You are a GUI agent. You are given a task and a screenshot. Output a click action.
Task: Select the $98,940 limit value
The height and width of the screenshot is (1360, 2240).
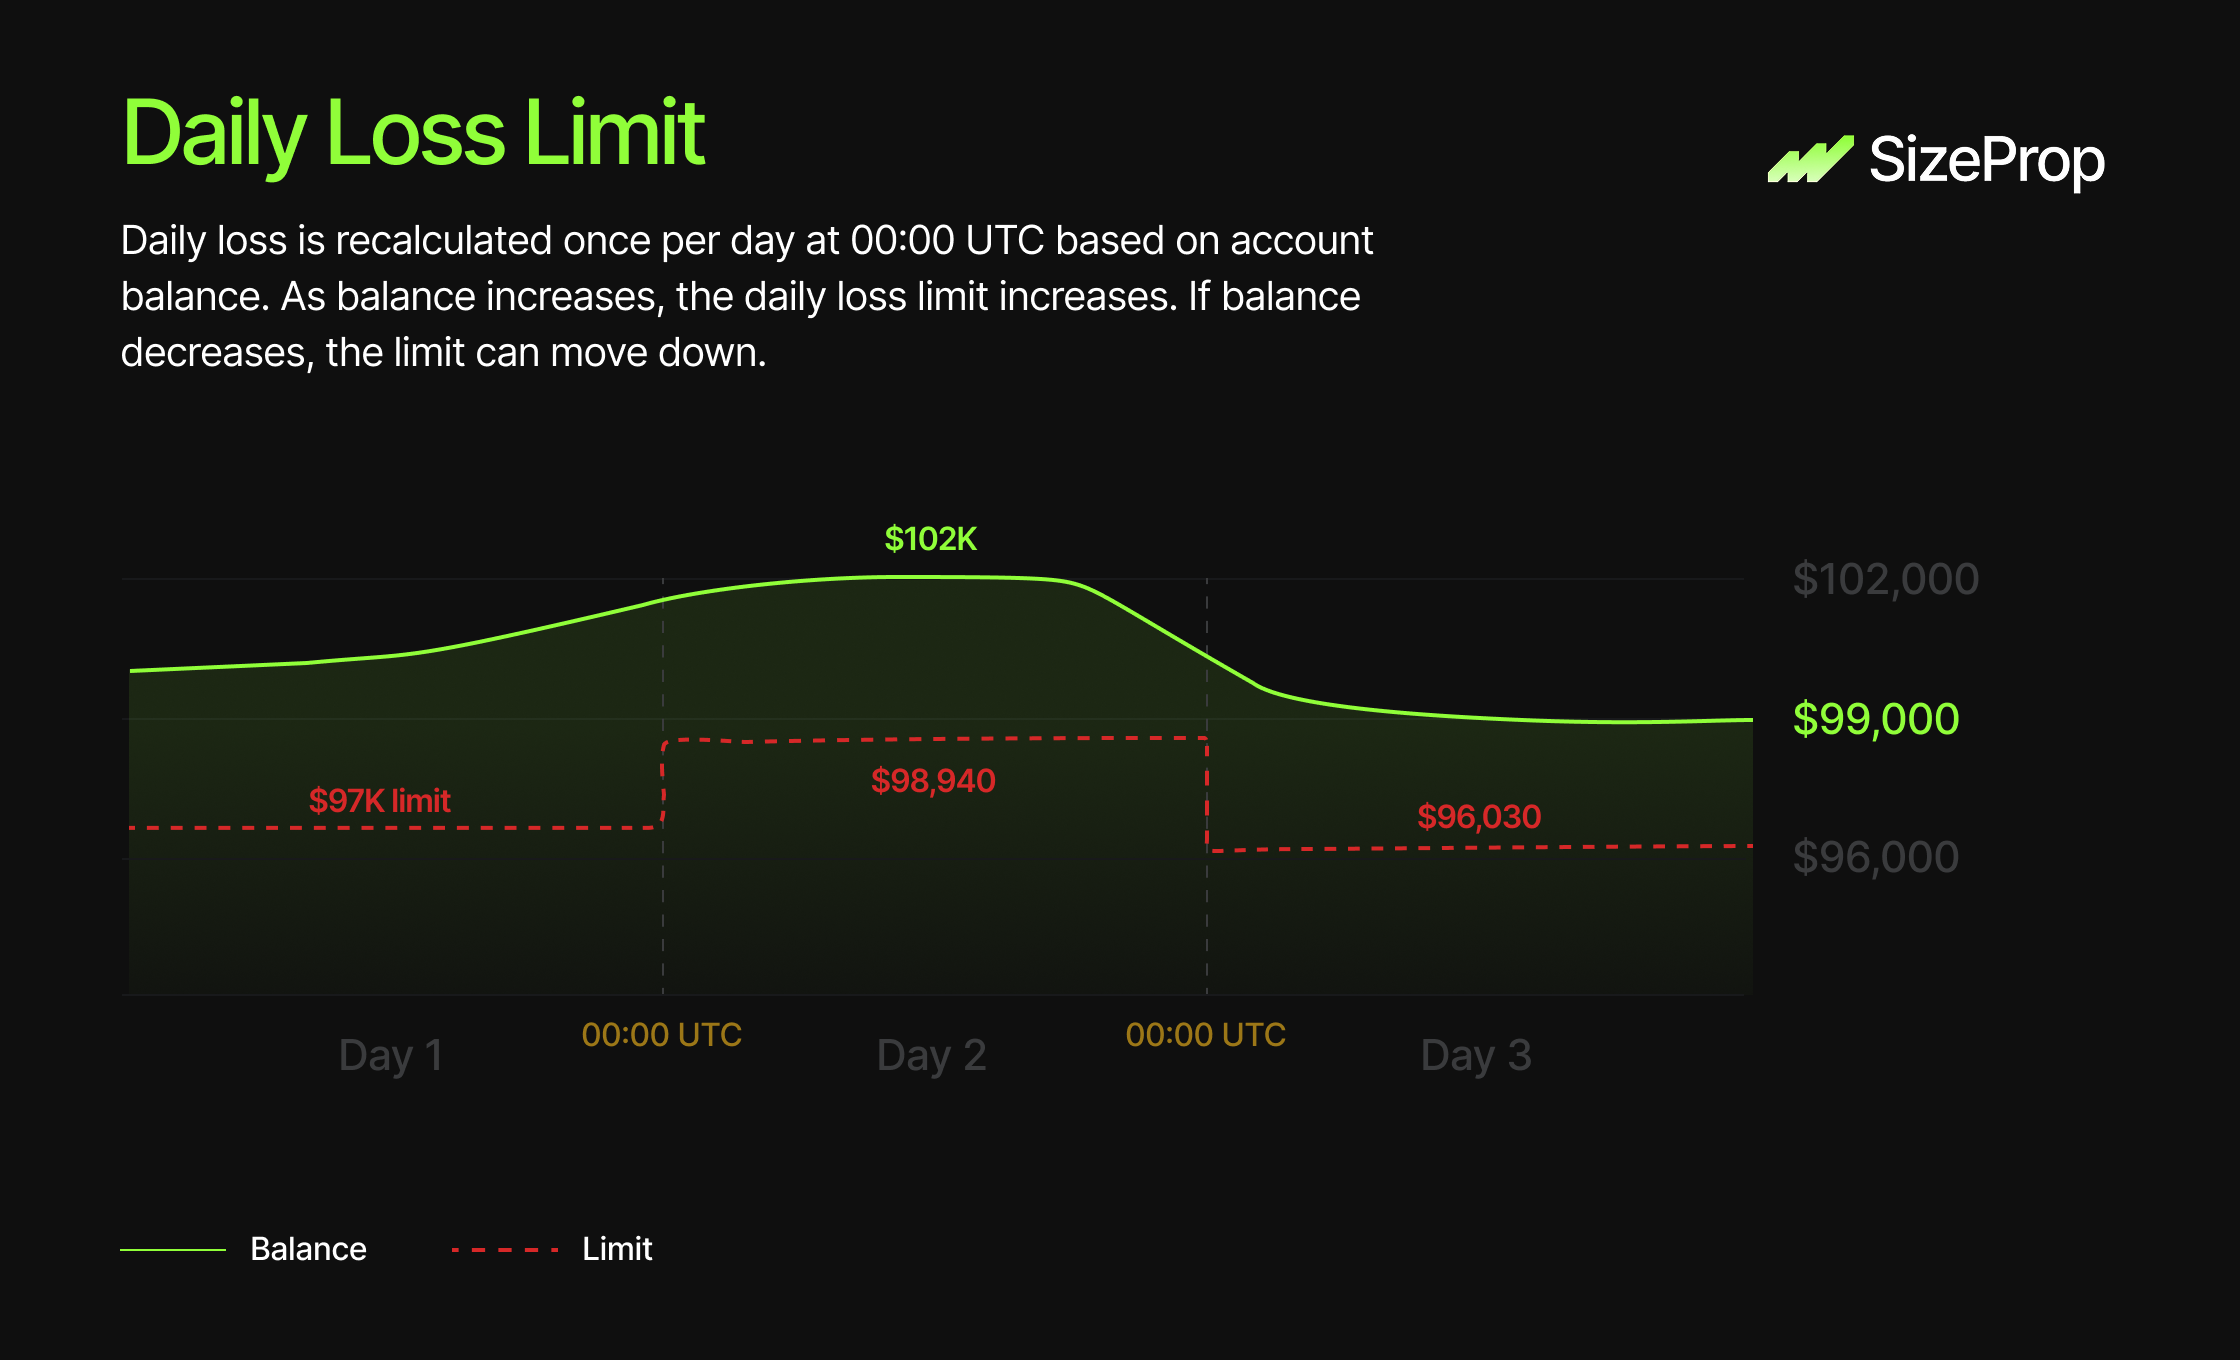[x=933, y=780]
